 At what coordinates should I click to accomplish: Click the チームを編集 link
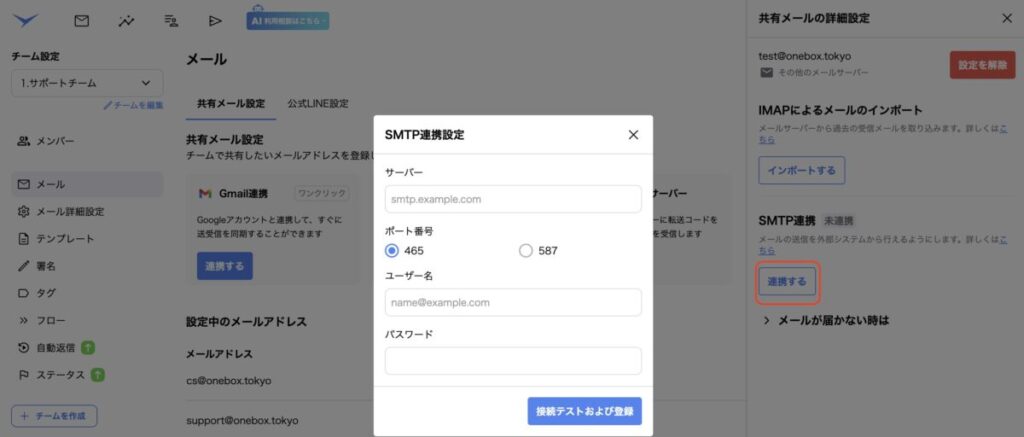(x=133, y=106)
